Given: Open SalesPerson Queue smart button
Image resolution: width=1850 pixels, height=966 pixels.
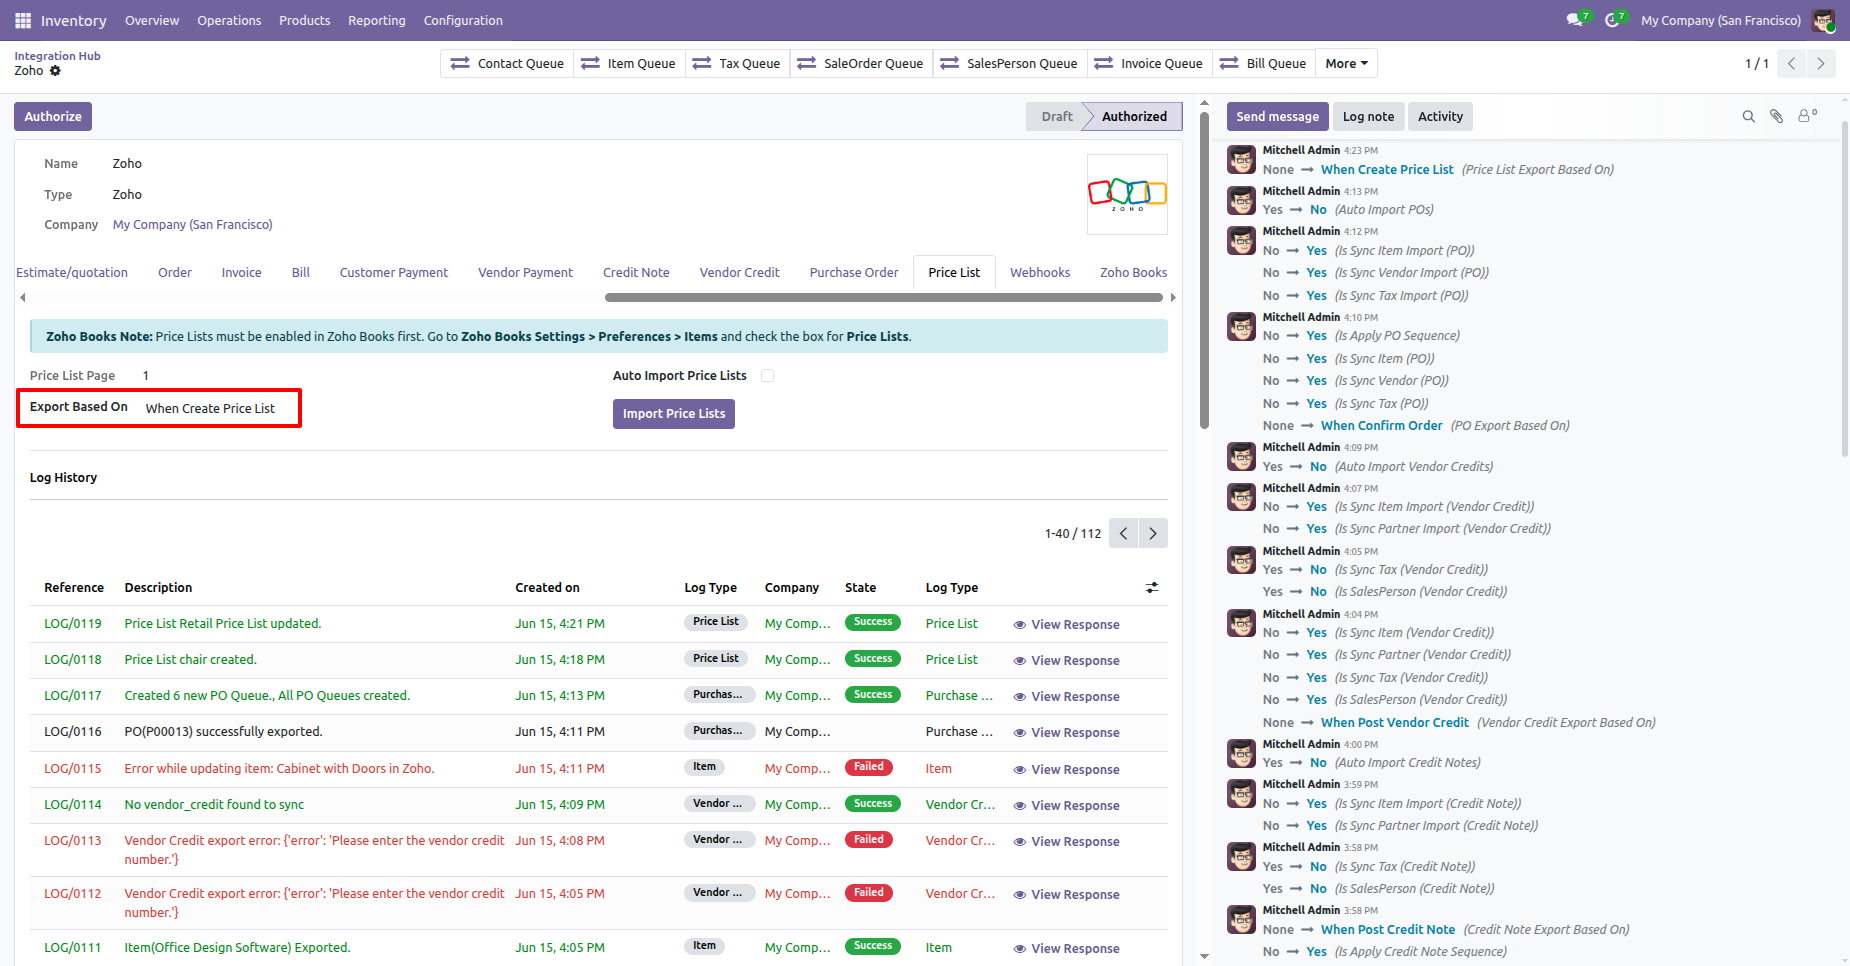Looking at the screenshot, I should click(1010, 64).
